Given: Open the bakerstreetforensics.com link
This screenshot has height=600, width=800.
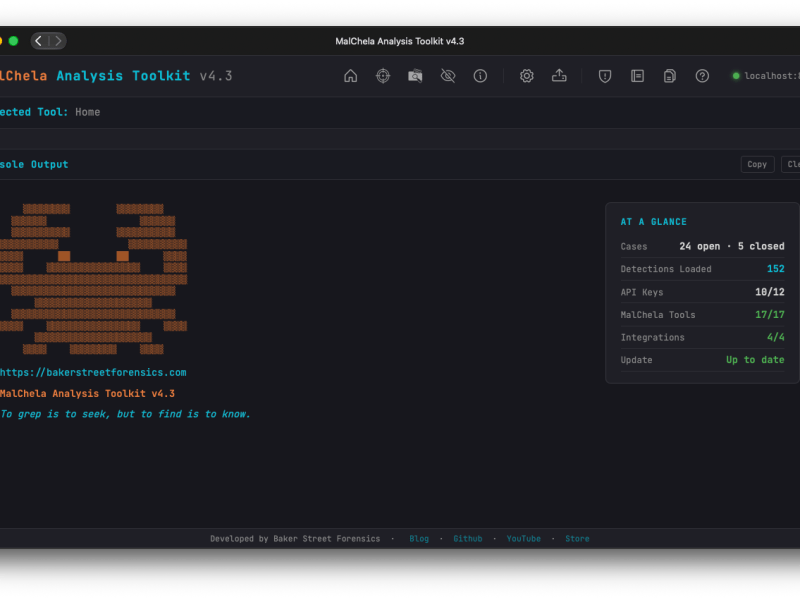Looking at the screenshot, I should click(x=93, y=372).
